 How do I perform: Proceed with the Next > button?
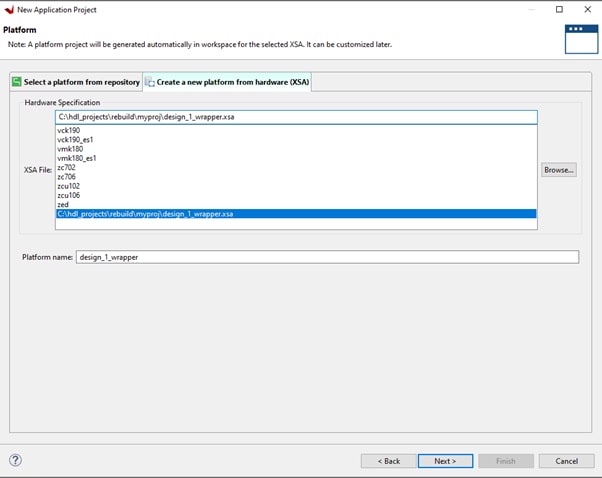click(445, 461)
